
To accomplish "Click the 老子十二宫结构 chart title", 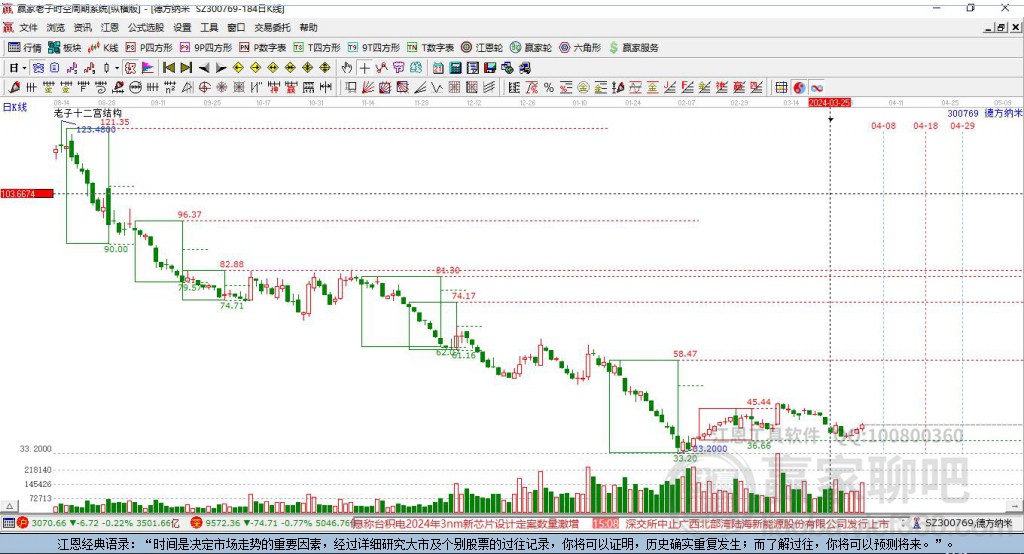I will [x=88, y=113].
